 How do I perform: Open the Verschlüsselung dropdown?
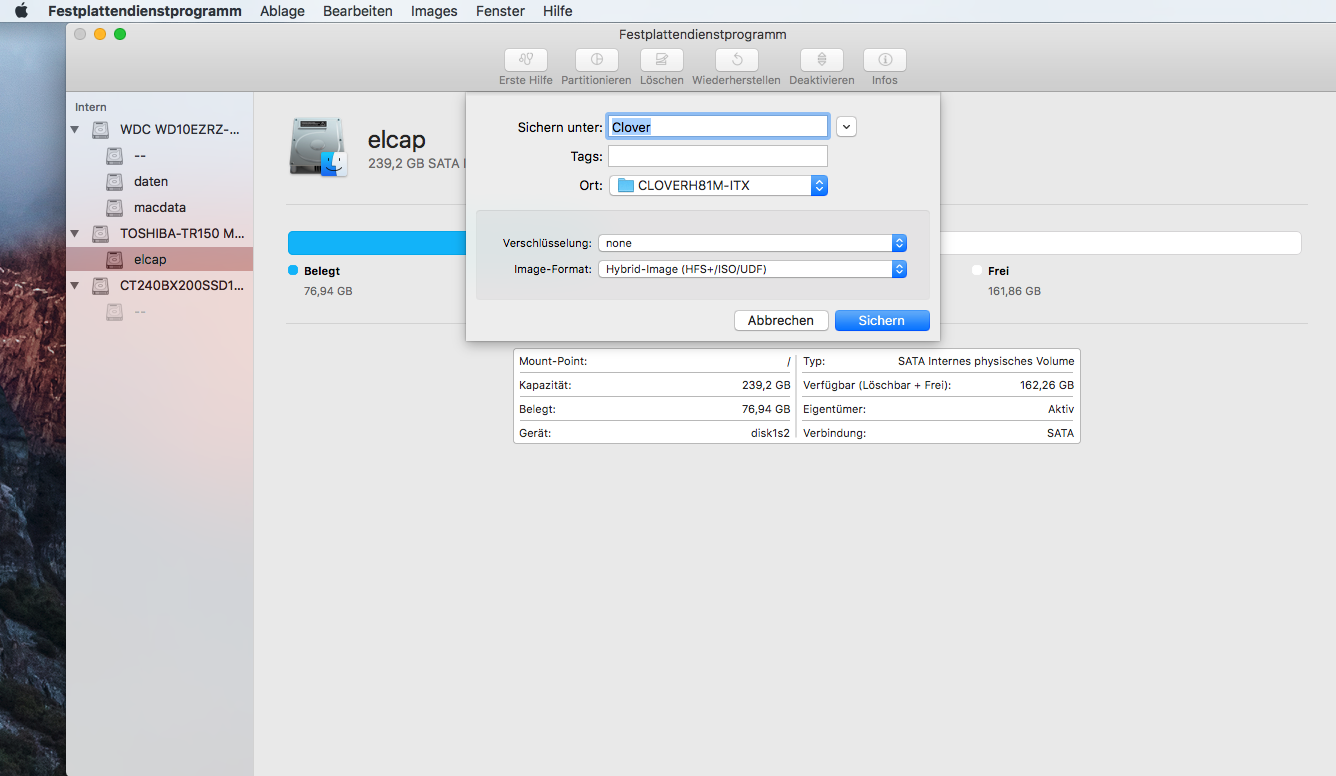(x=752, y=243)
